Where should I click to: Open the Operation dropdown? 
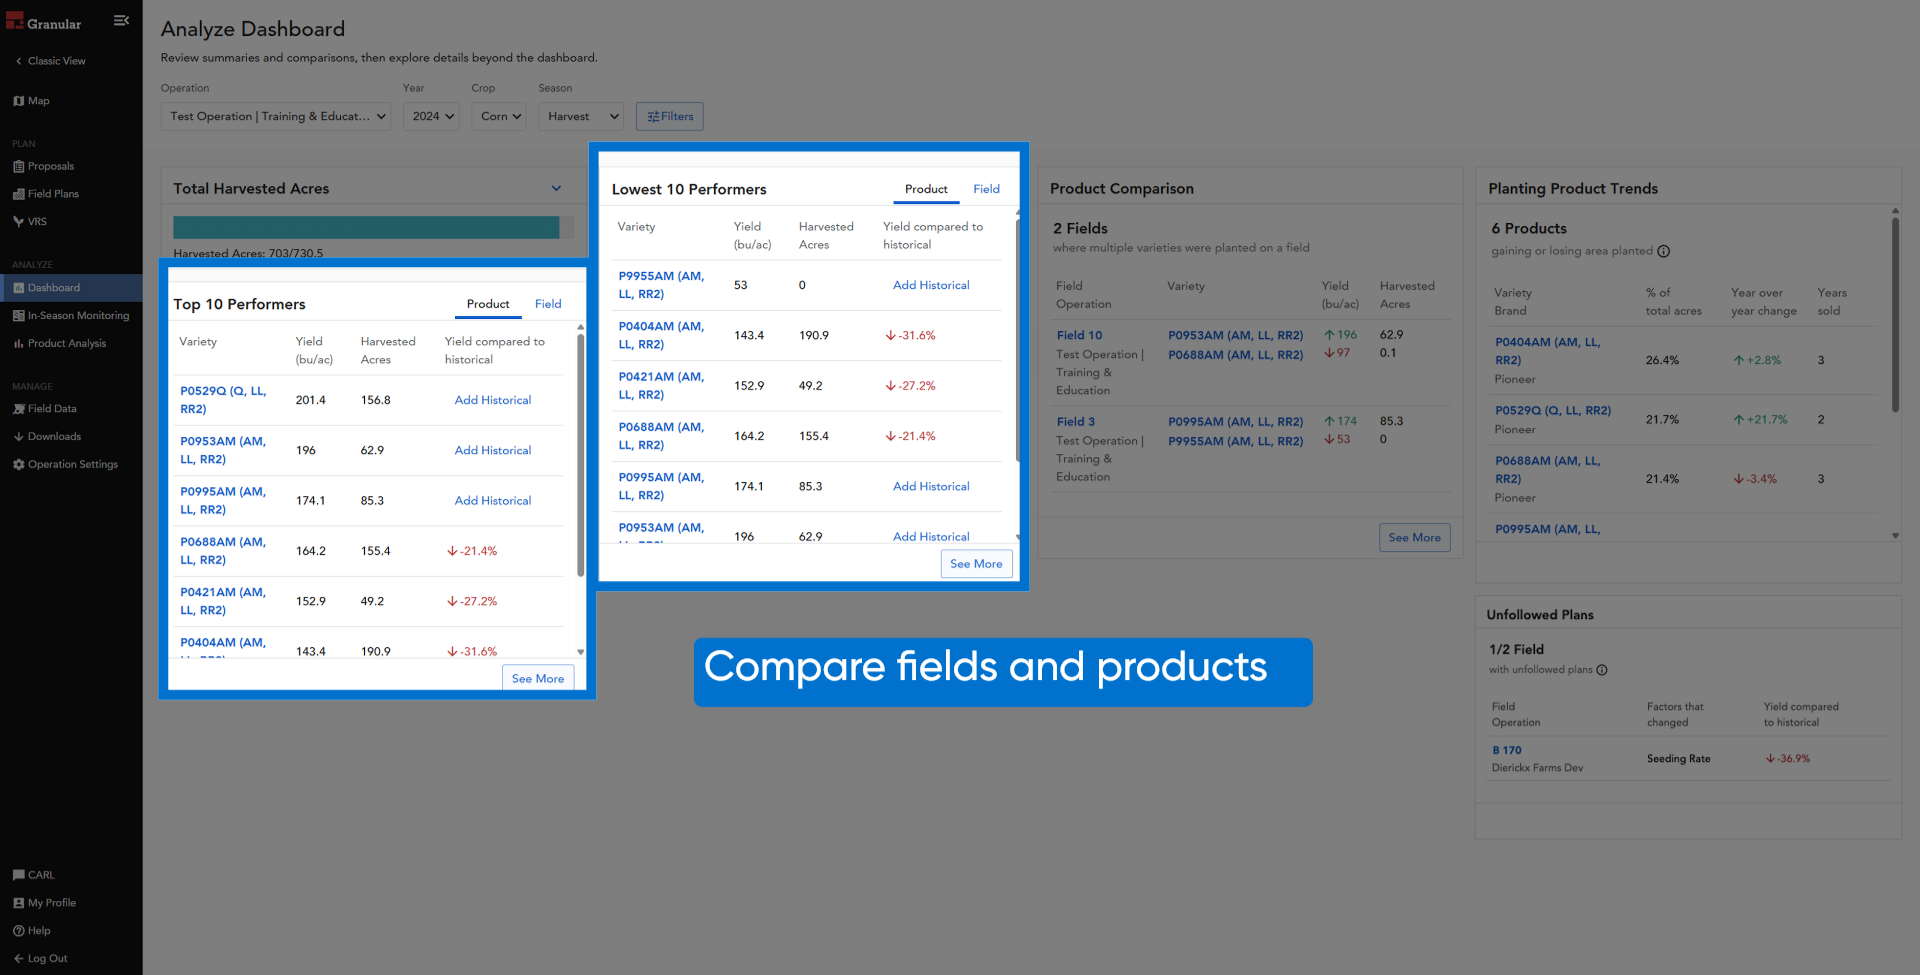click(x=276, y=116)
